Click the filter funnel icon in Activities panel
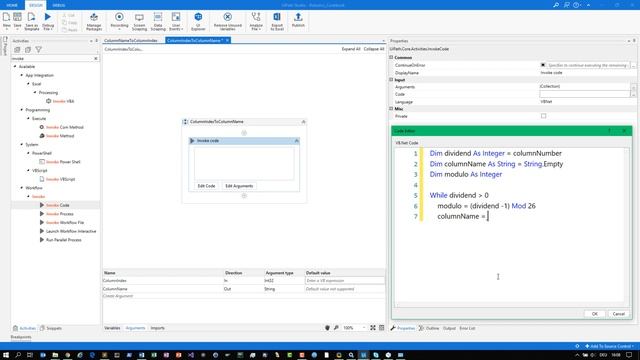 pyautogui.click(x=38, y=50)
